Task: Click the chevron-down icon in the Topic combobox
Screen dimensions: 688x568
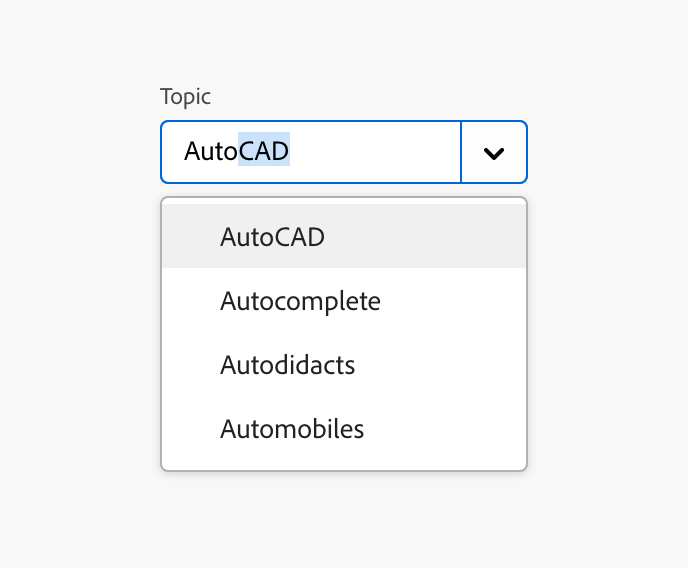Action: pyautogui.click(x=494, y=153)
